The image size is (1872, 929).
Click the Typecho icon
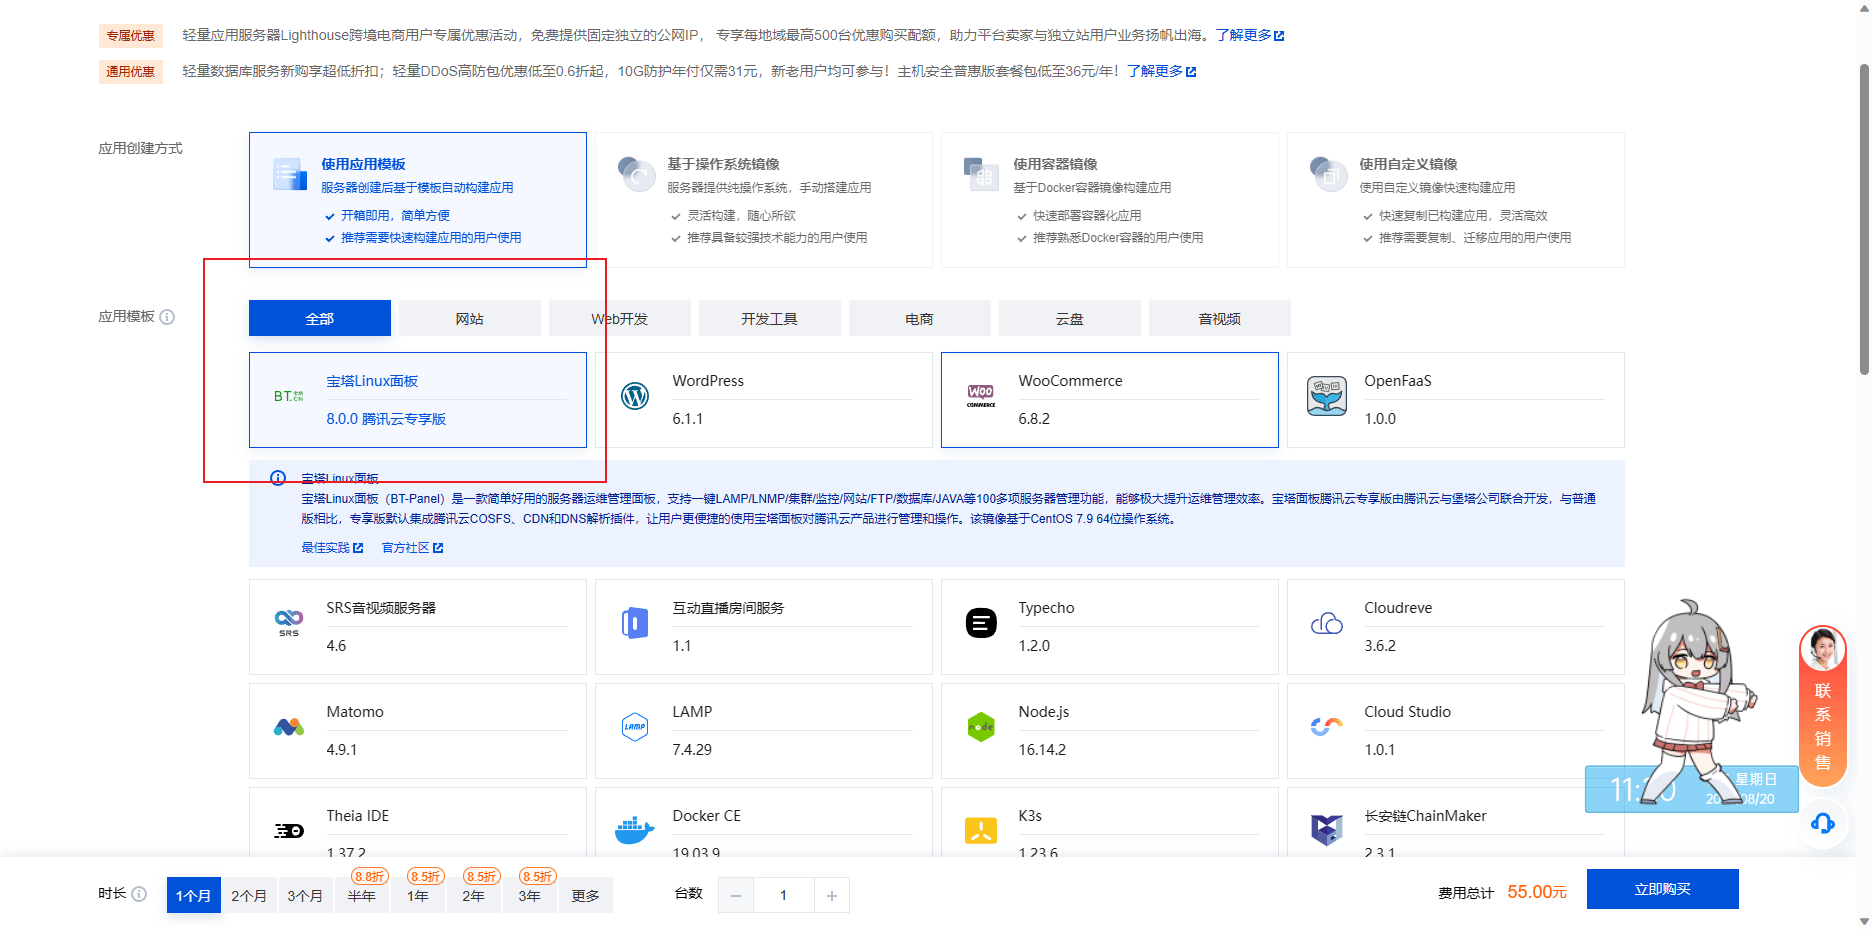pyautogui.click(x=982, y=621)
